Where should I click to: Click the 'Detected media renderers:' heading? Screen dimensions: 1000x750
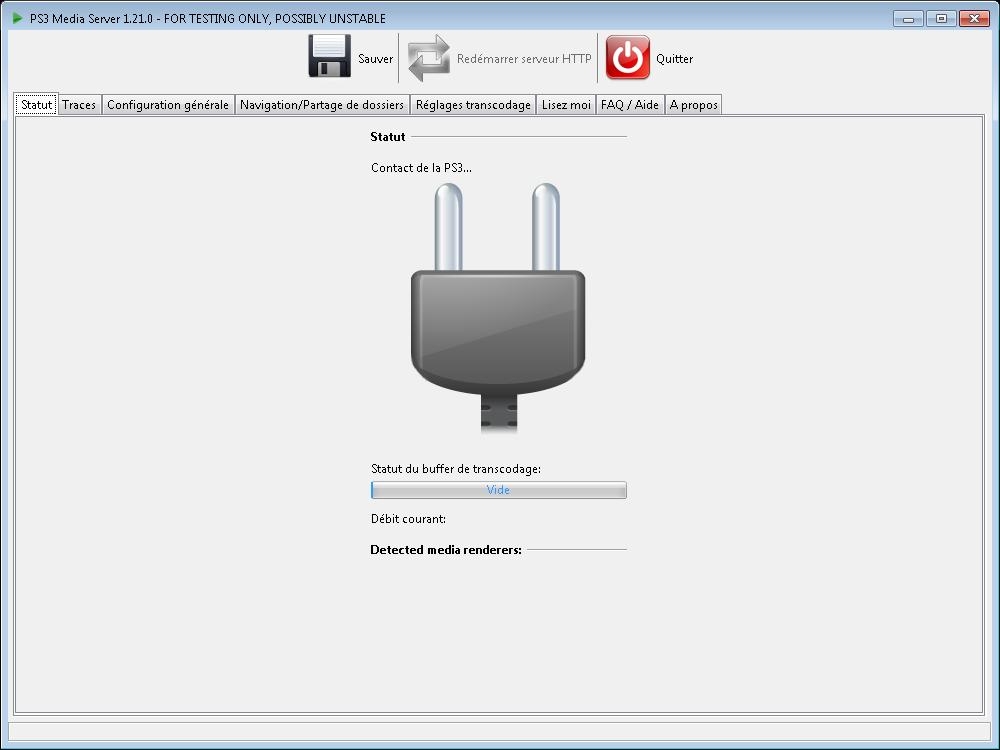446,550
